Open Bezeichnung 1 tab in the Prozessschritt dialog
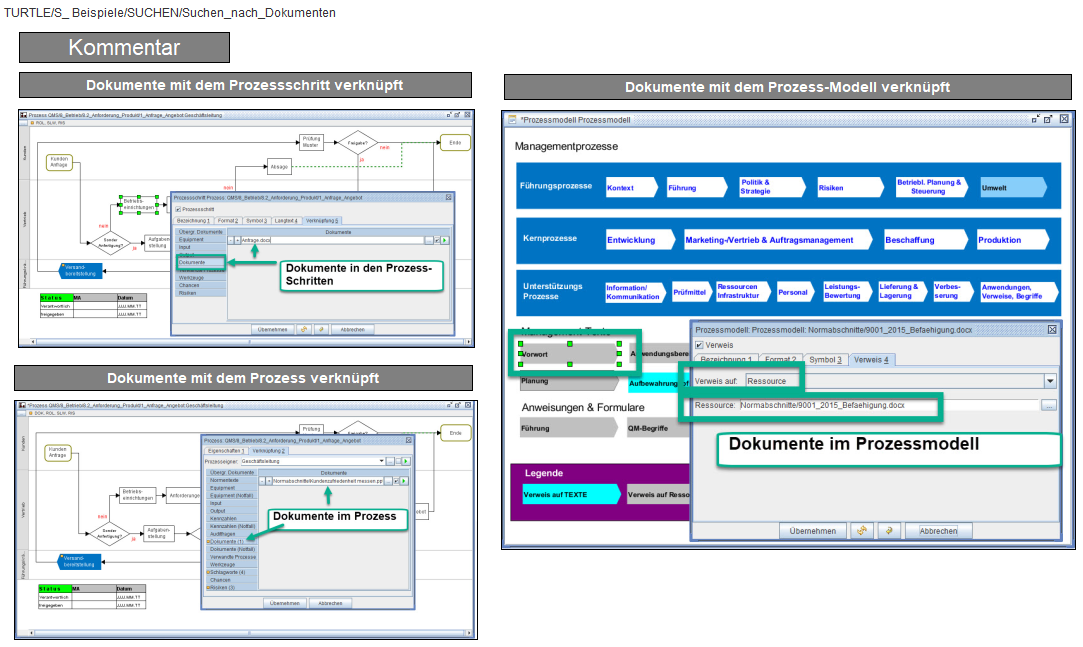The height and width of the screenshot is (647, 1083). (x=193, y=220)
